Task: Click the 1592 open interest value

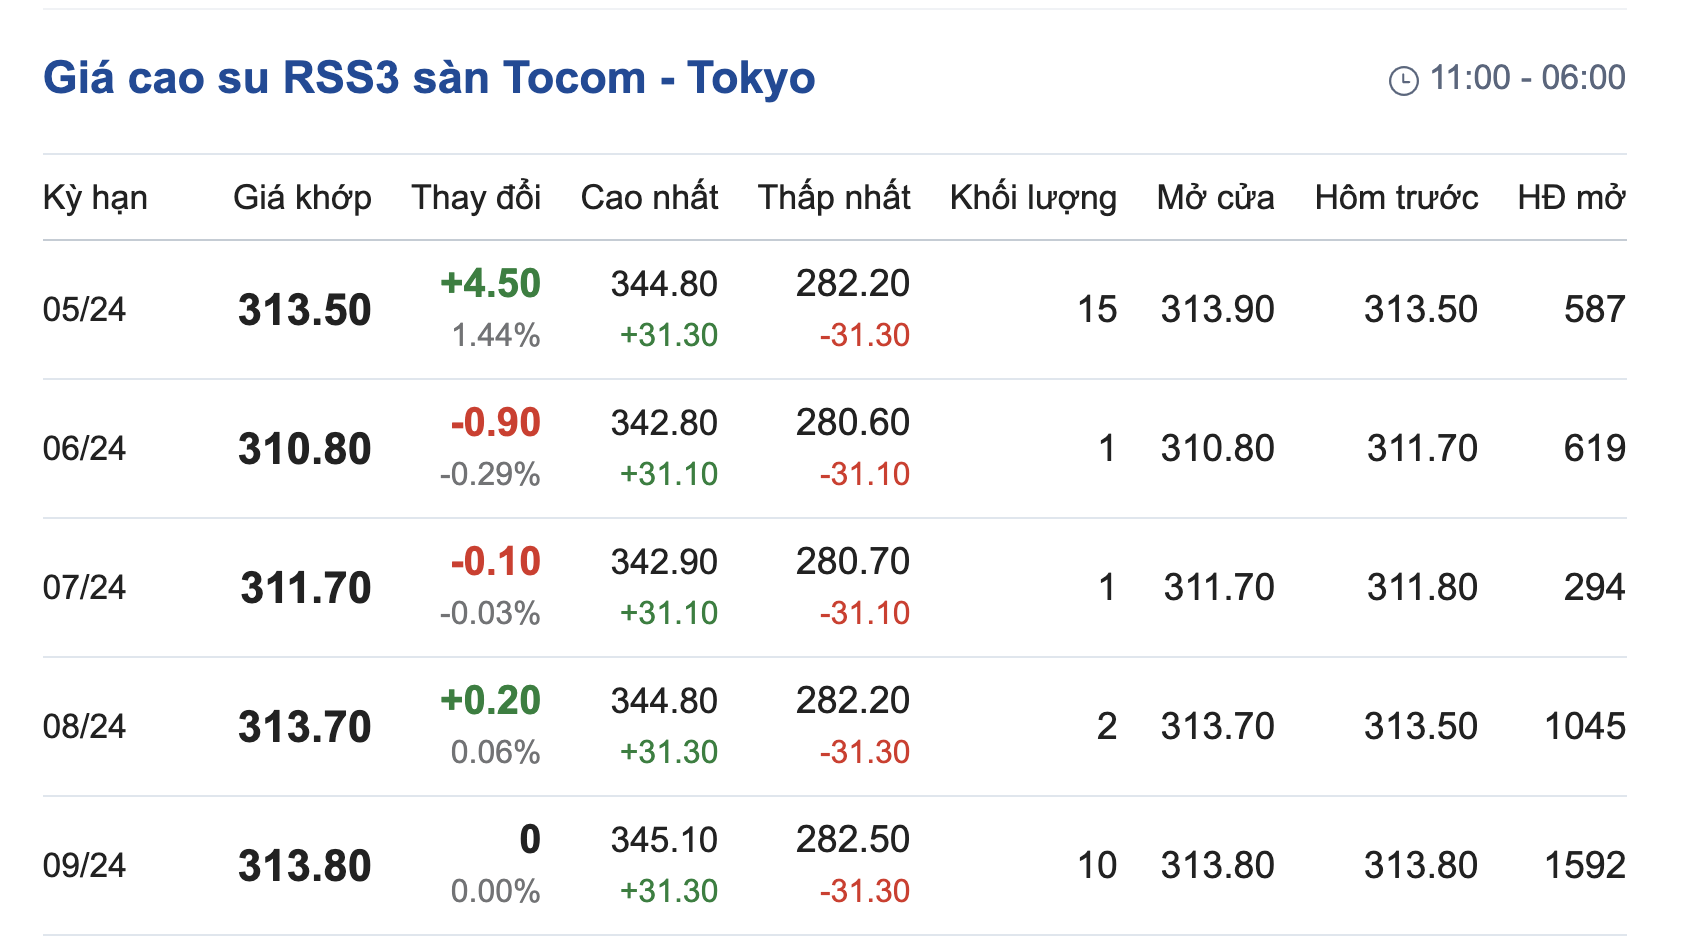Action: 1585,866
